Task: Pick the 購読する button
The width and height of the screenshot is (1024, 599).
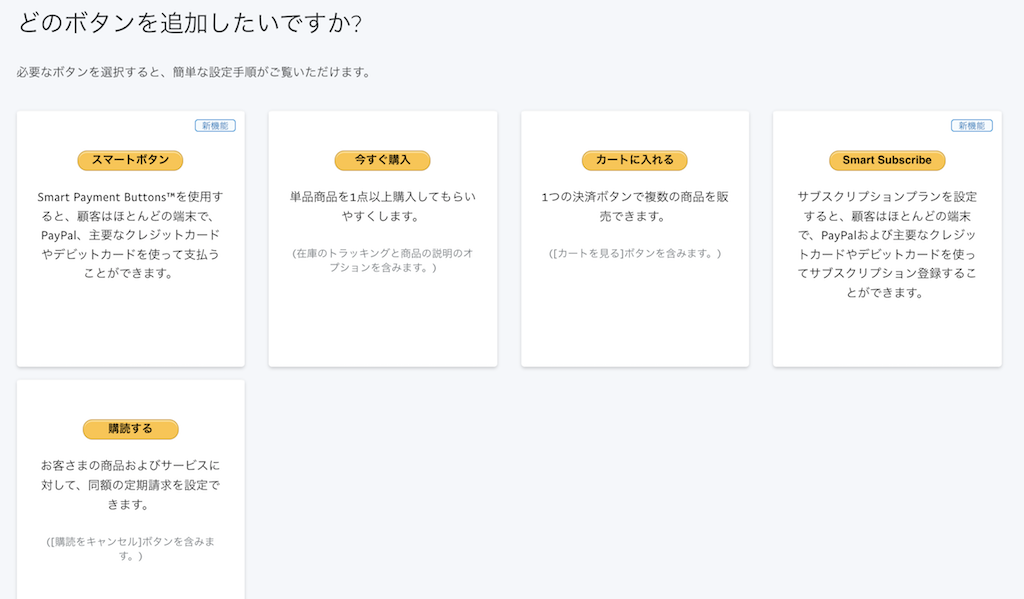Action: (130, 429)
